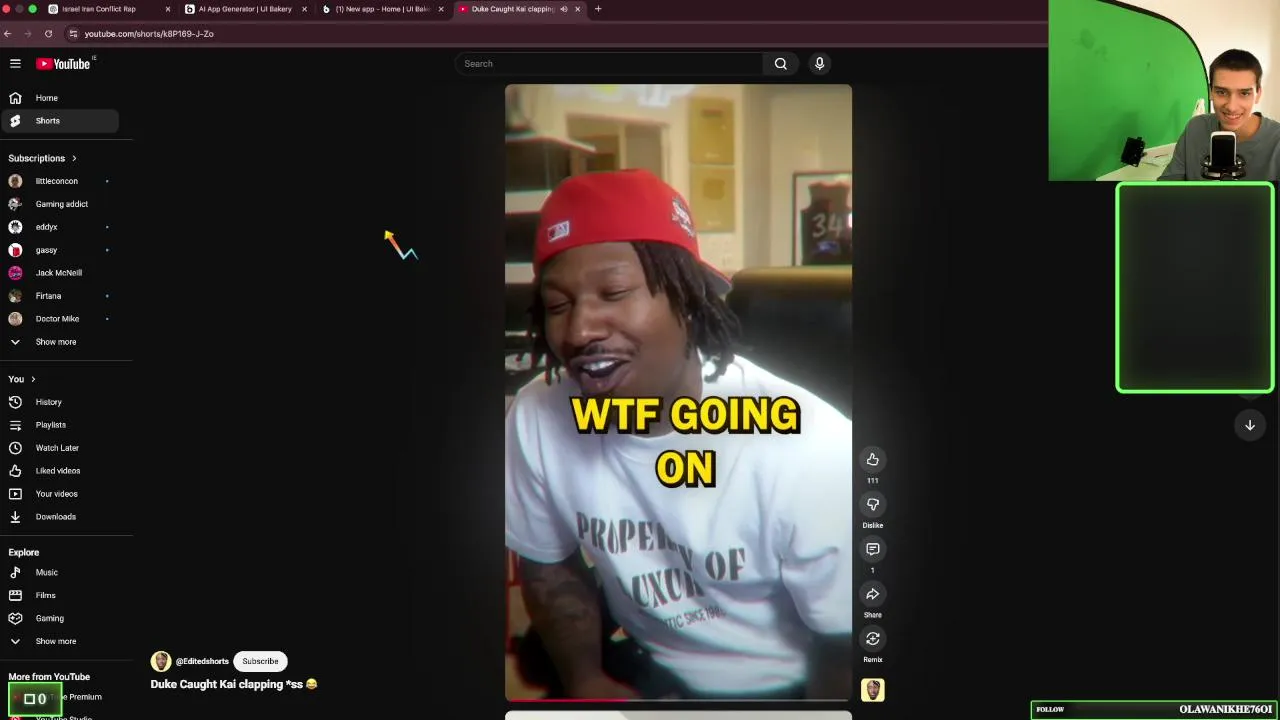Click the @Editedshorts channel avatar
1280x720 pixels.
(161, 661)
